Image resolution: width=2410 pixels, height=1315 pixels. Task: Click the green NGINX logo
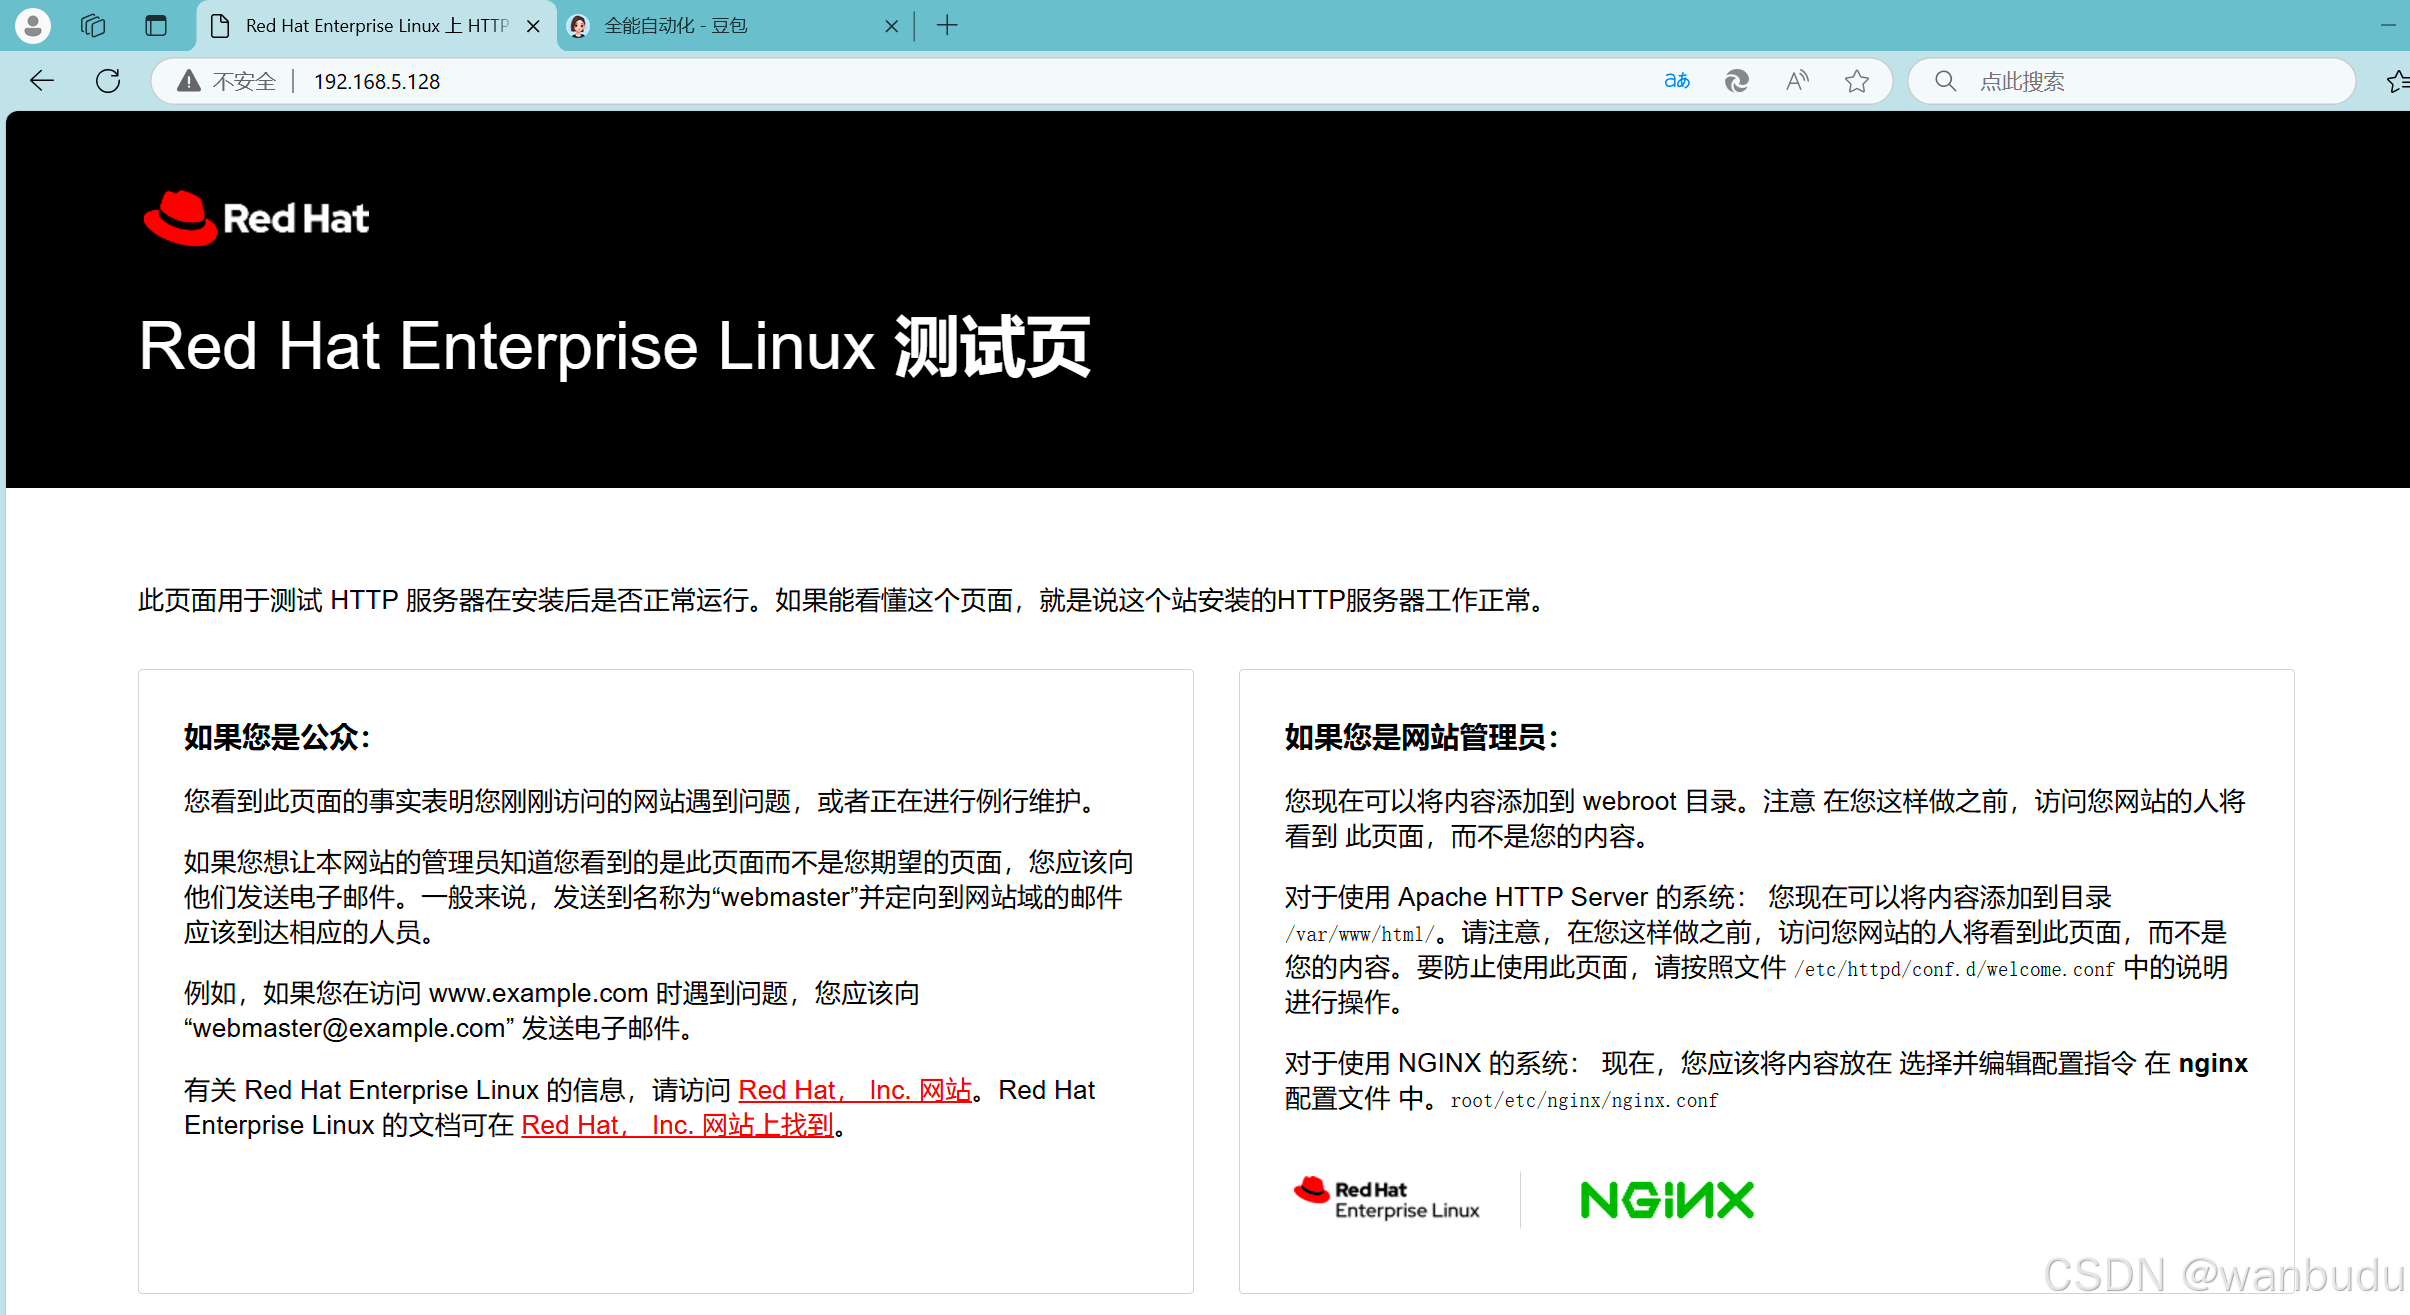pyautogui.click(x=1667, y=1199)
